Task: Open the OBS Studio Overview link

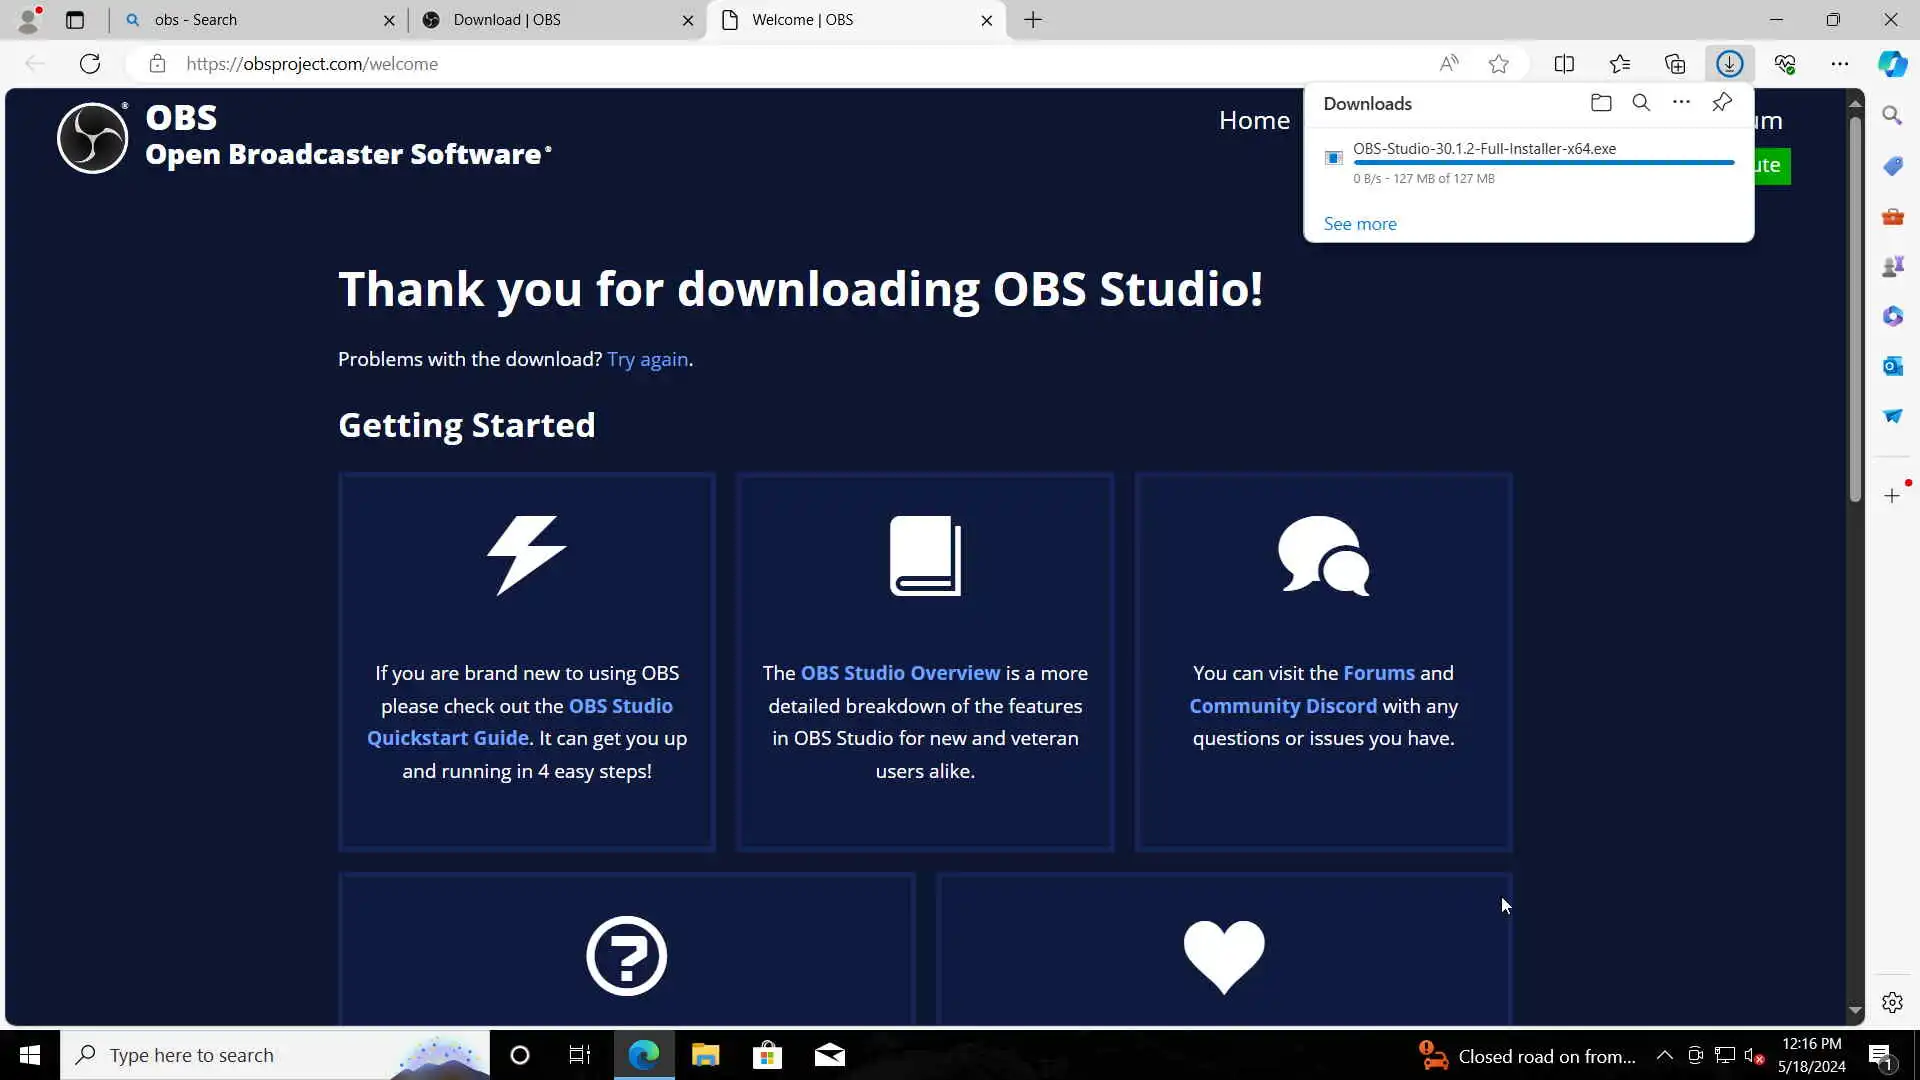Action: (900, 673)
